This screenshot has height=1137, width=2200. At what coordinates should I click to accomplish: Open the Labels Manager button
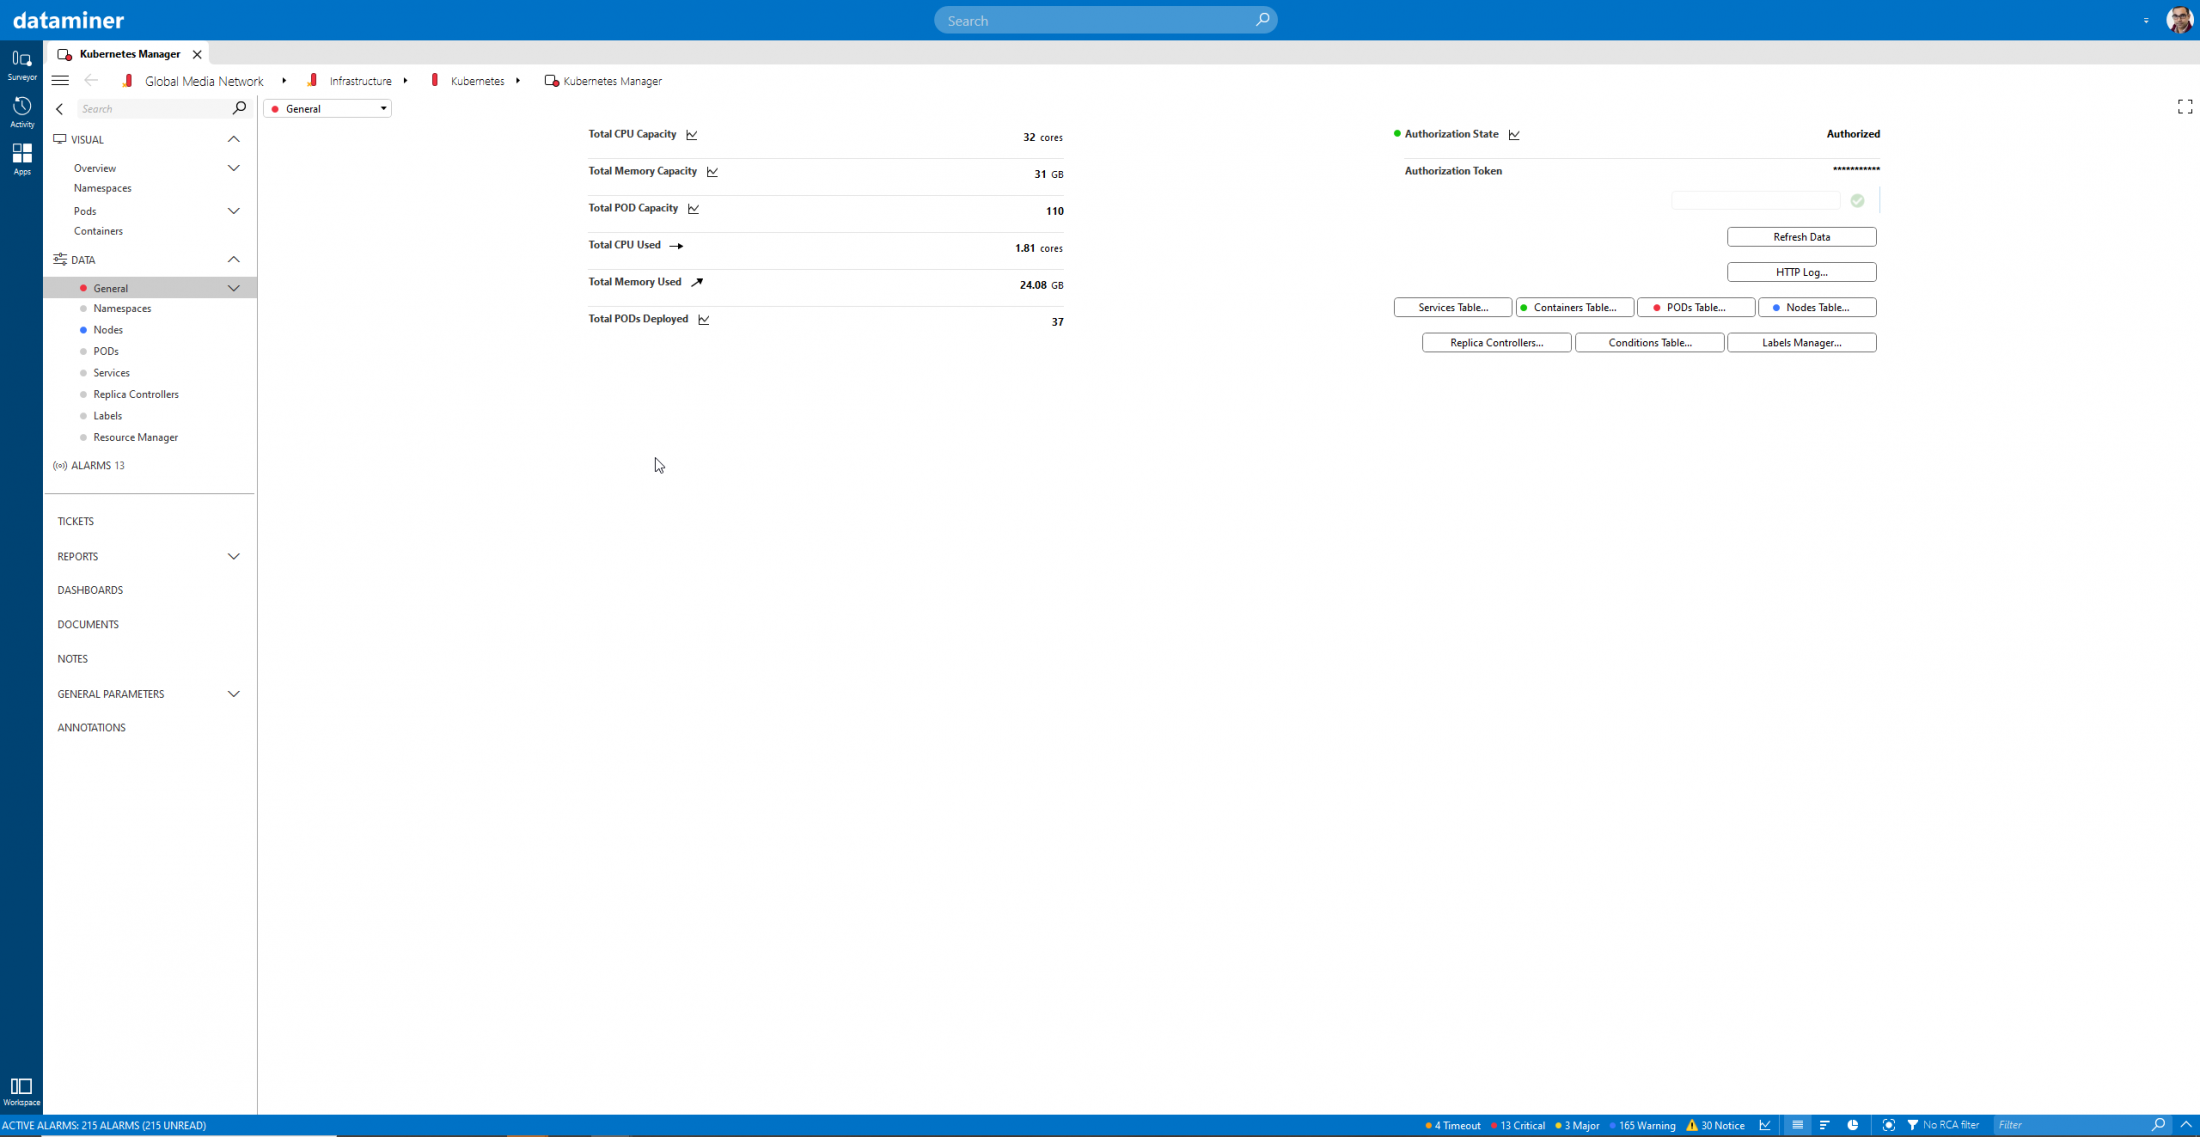[1801, 343]
